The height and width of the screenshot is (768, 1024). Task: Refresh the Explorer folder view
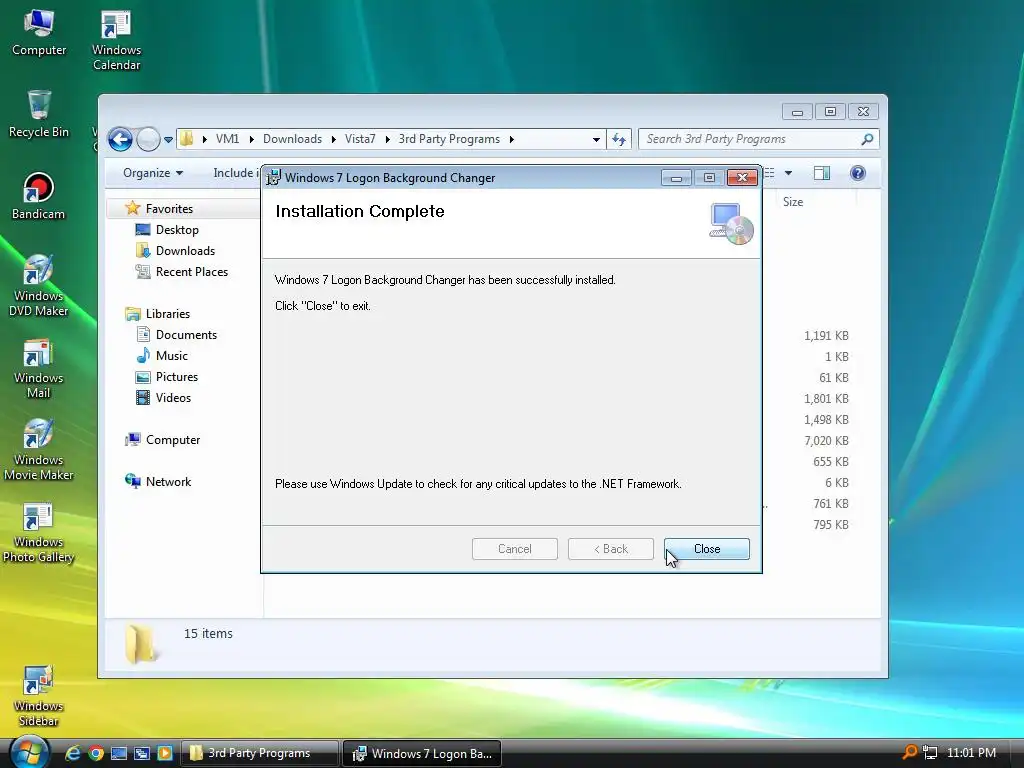tap(618, 139)
